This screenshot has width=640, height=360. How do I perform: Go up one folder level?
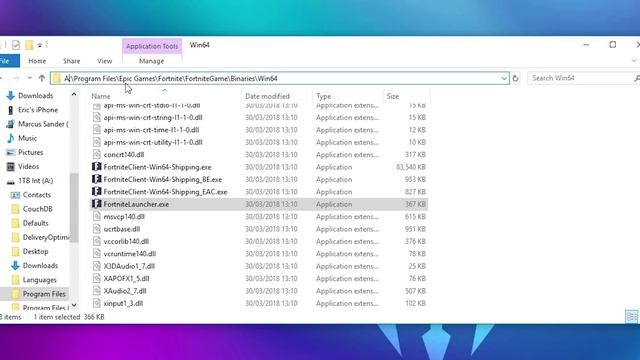(42, 78)
